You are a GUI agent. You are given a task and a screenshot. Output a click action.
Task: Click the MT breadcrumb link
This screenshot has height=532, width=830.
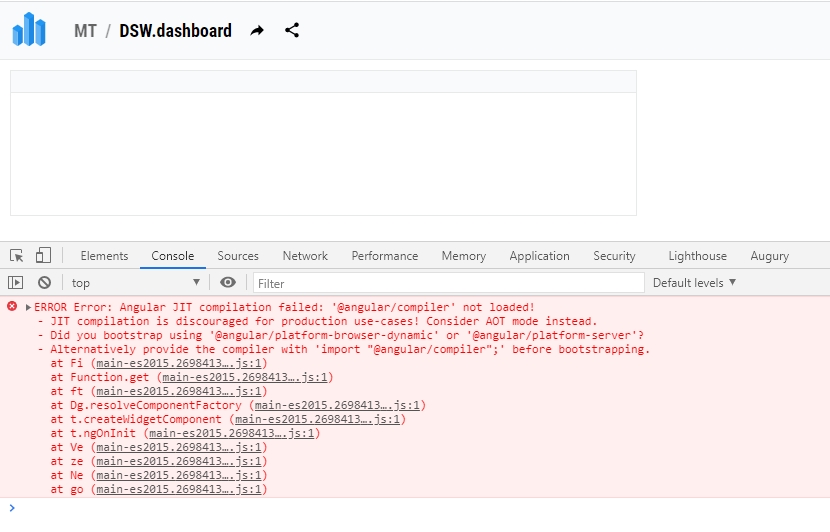pyautogui.click(x=85, y=31)
